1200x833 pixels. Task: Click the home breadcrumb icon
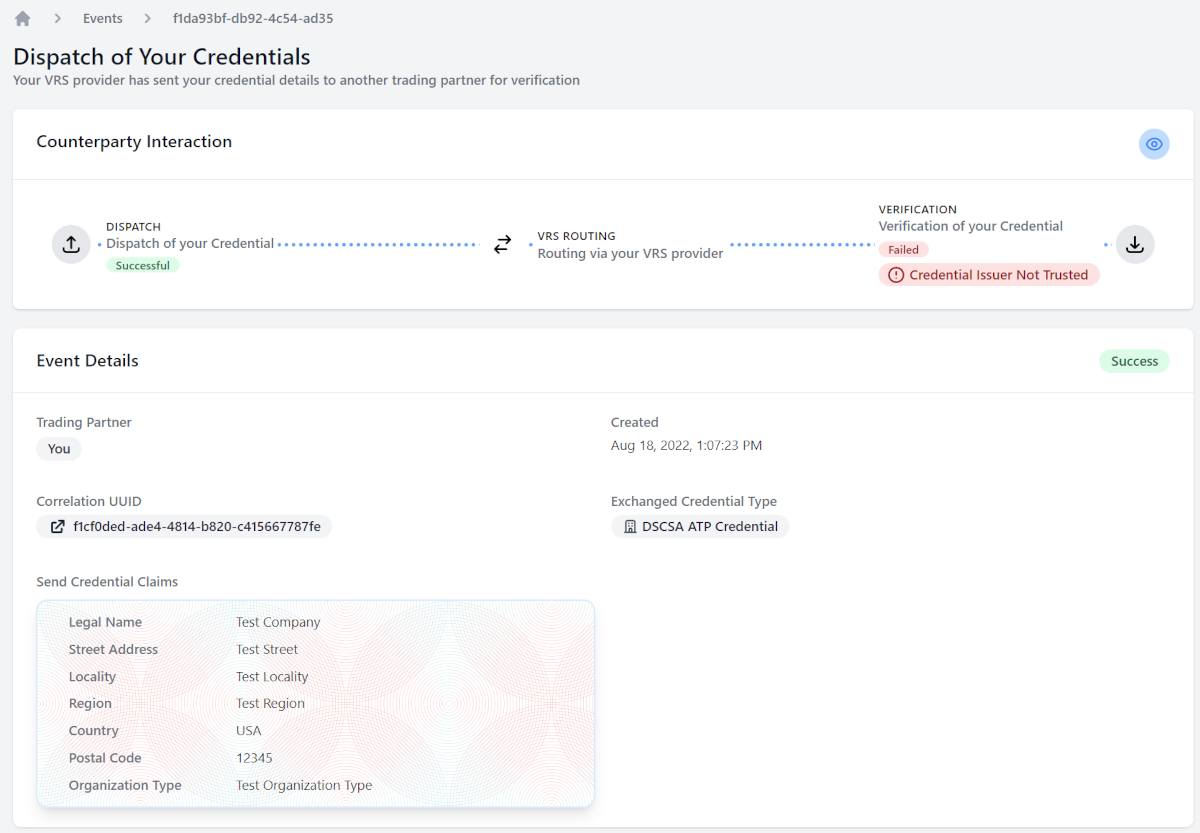point(23,18)
